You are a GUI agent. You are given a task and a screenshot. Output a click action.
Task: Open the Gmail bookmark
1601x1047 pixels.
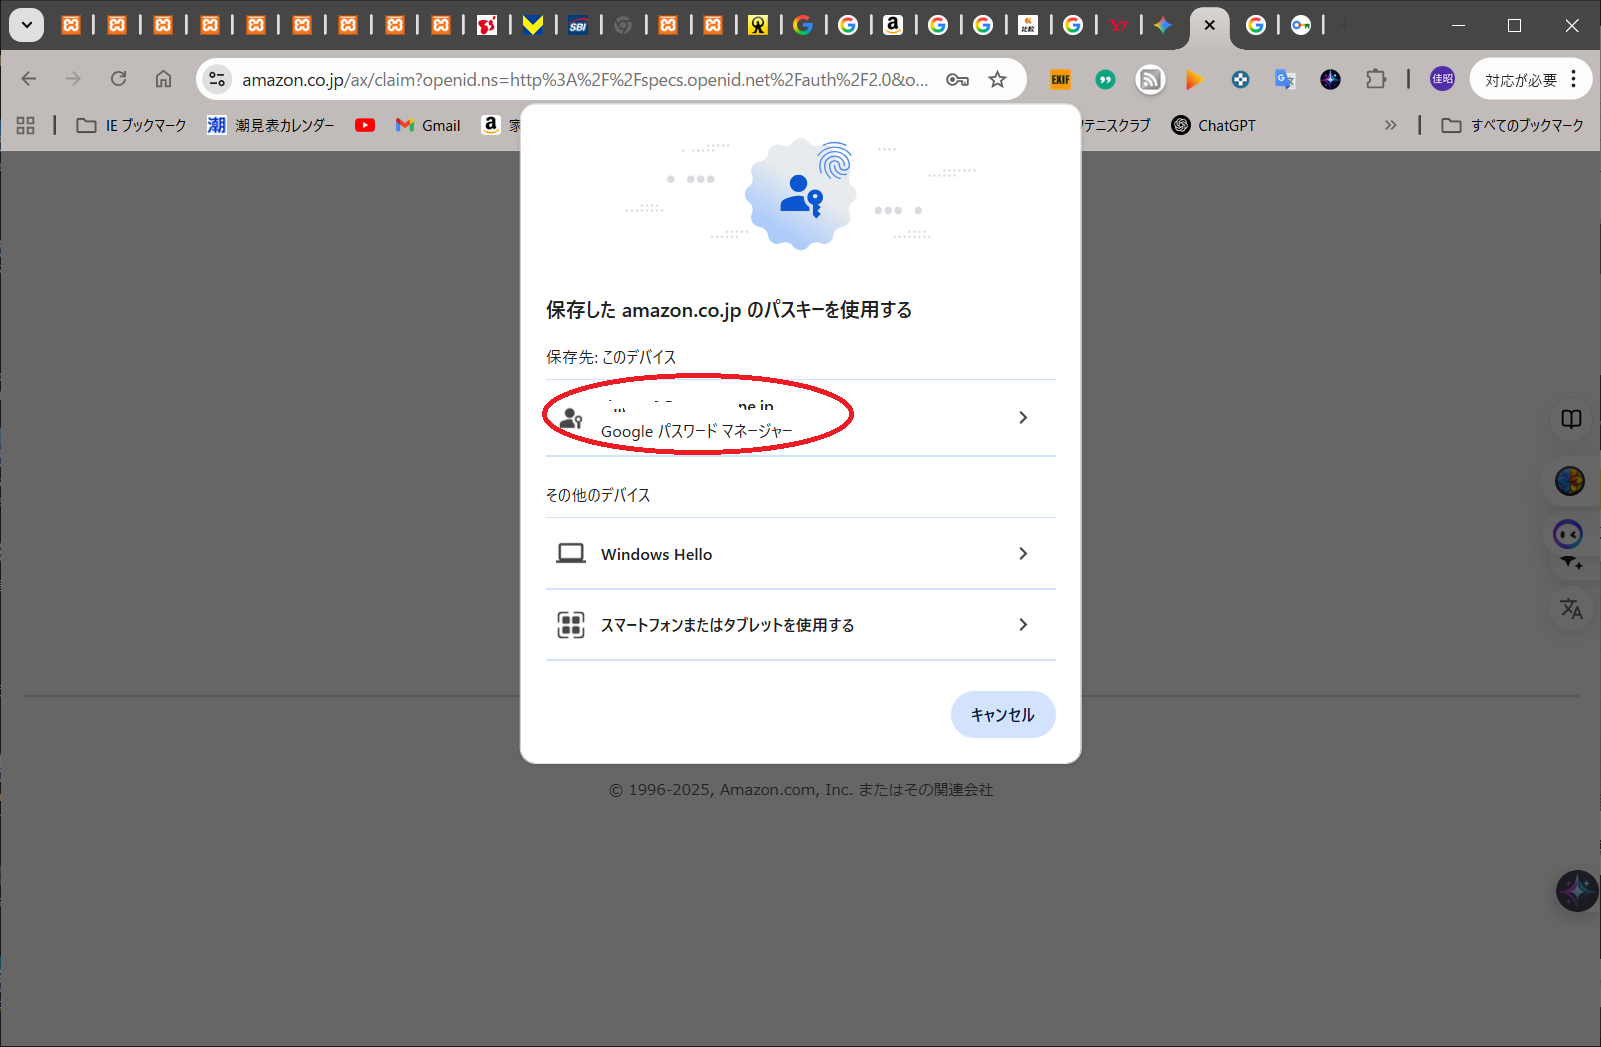(x=428, y=125)
